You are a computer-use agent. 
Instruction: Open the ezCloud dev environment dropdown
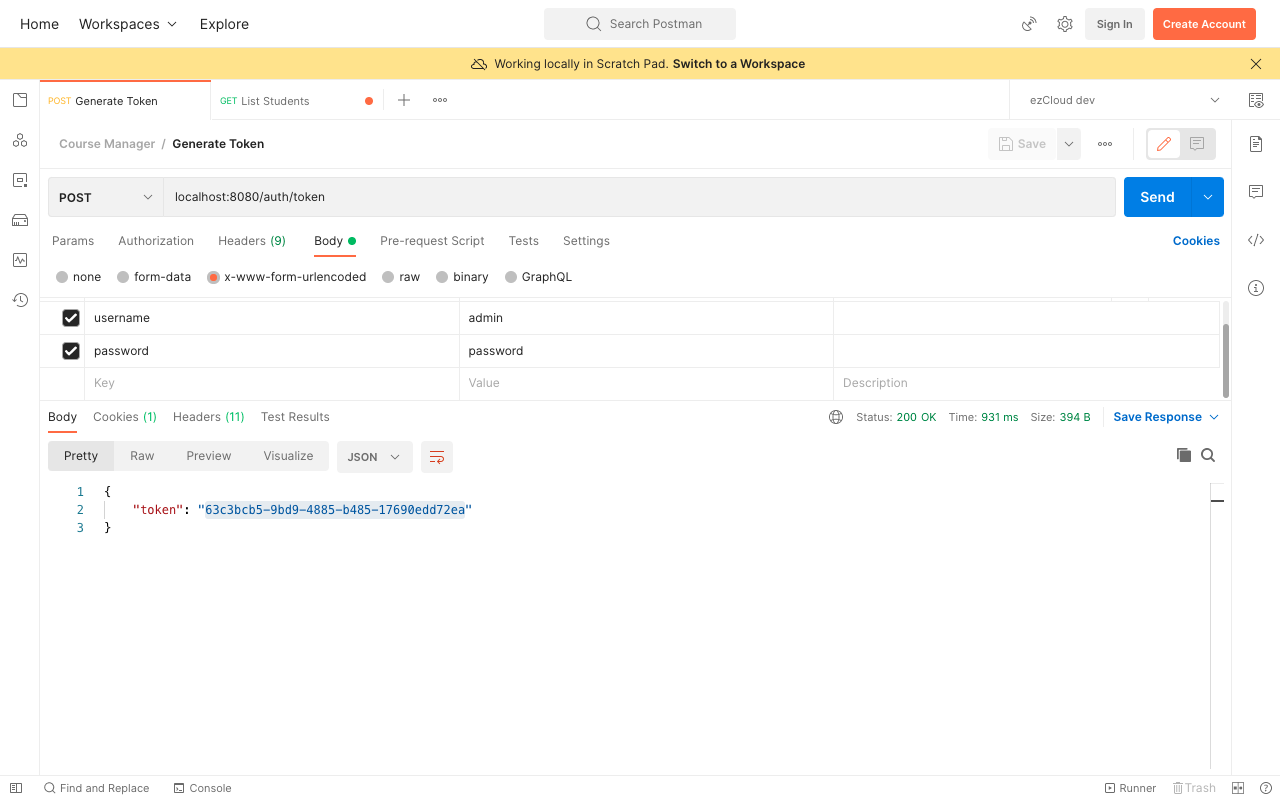pos(1124,100)
